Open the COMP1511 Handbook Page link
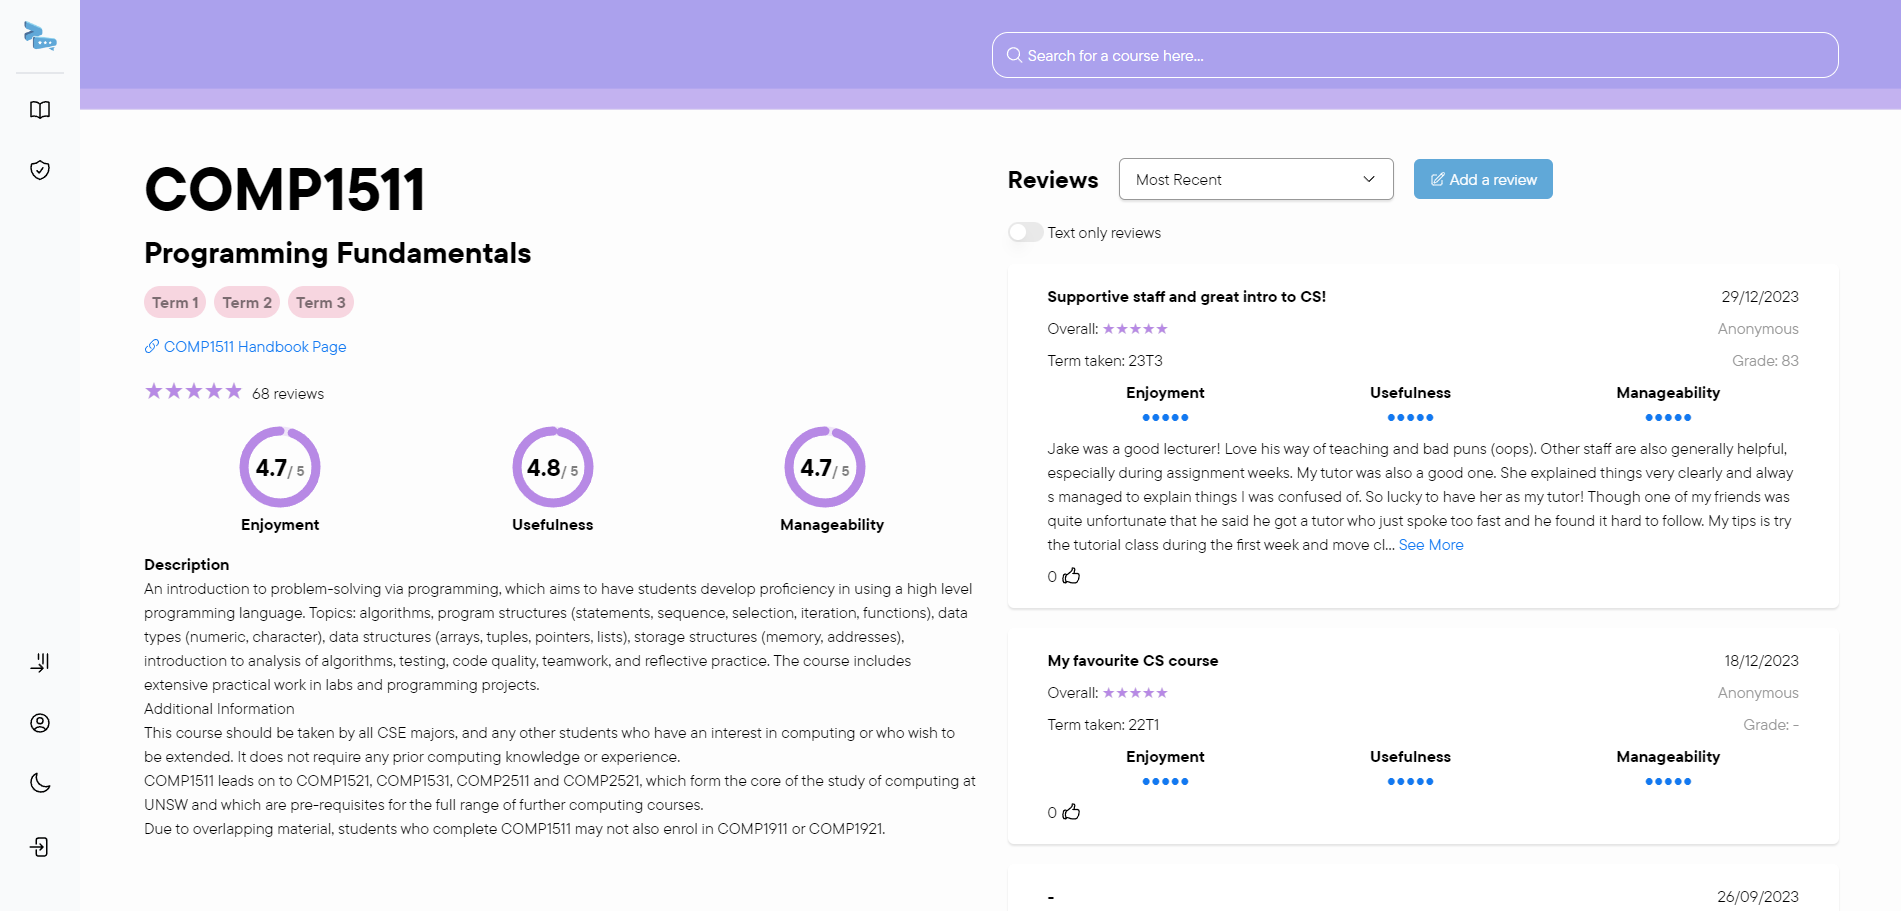This screenshot has width=1901, height=911. pyautogui.click(x=254, y=347)
